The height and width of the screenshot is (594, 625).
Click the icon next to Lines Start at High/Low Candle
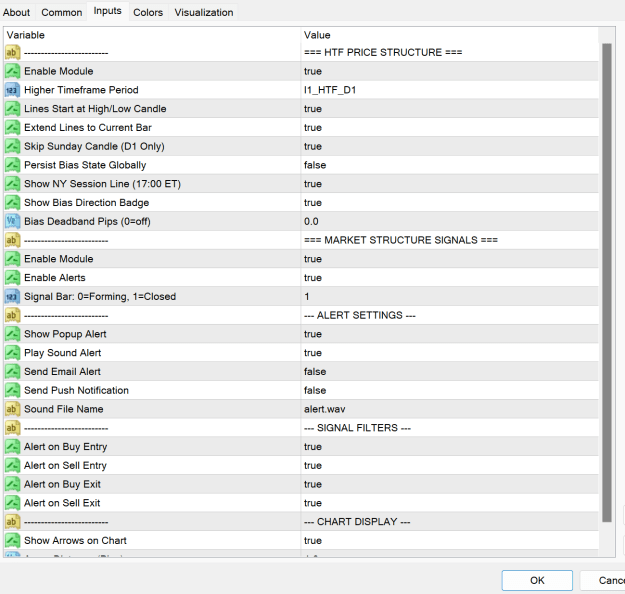(12, 109)
